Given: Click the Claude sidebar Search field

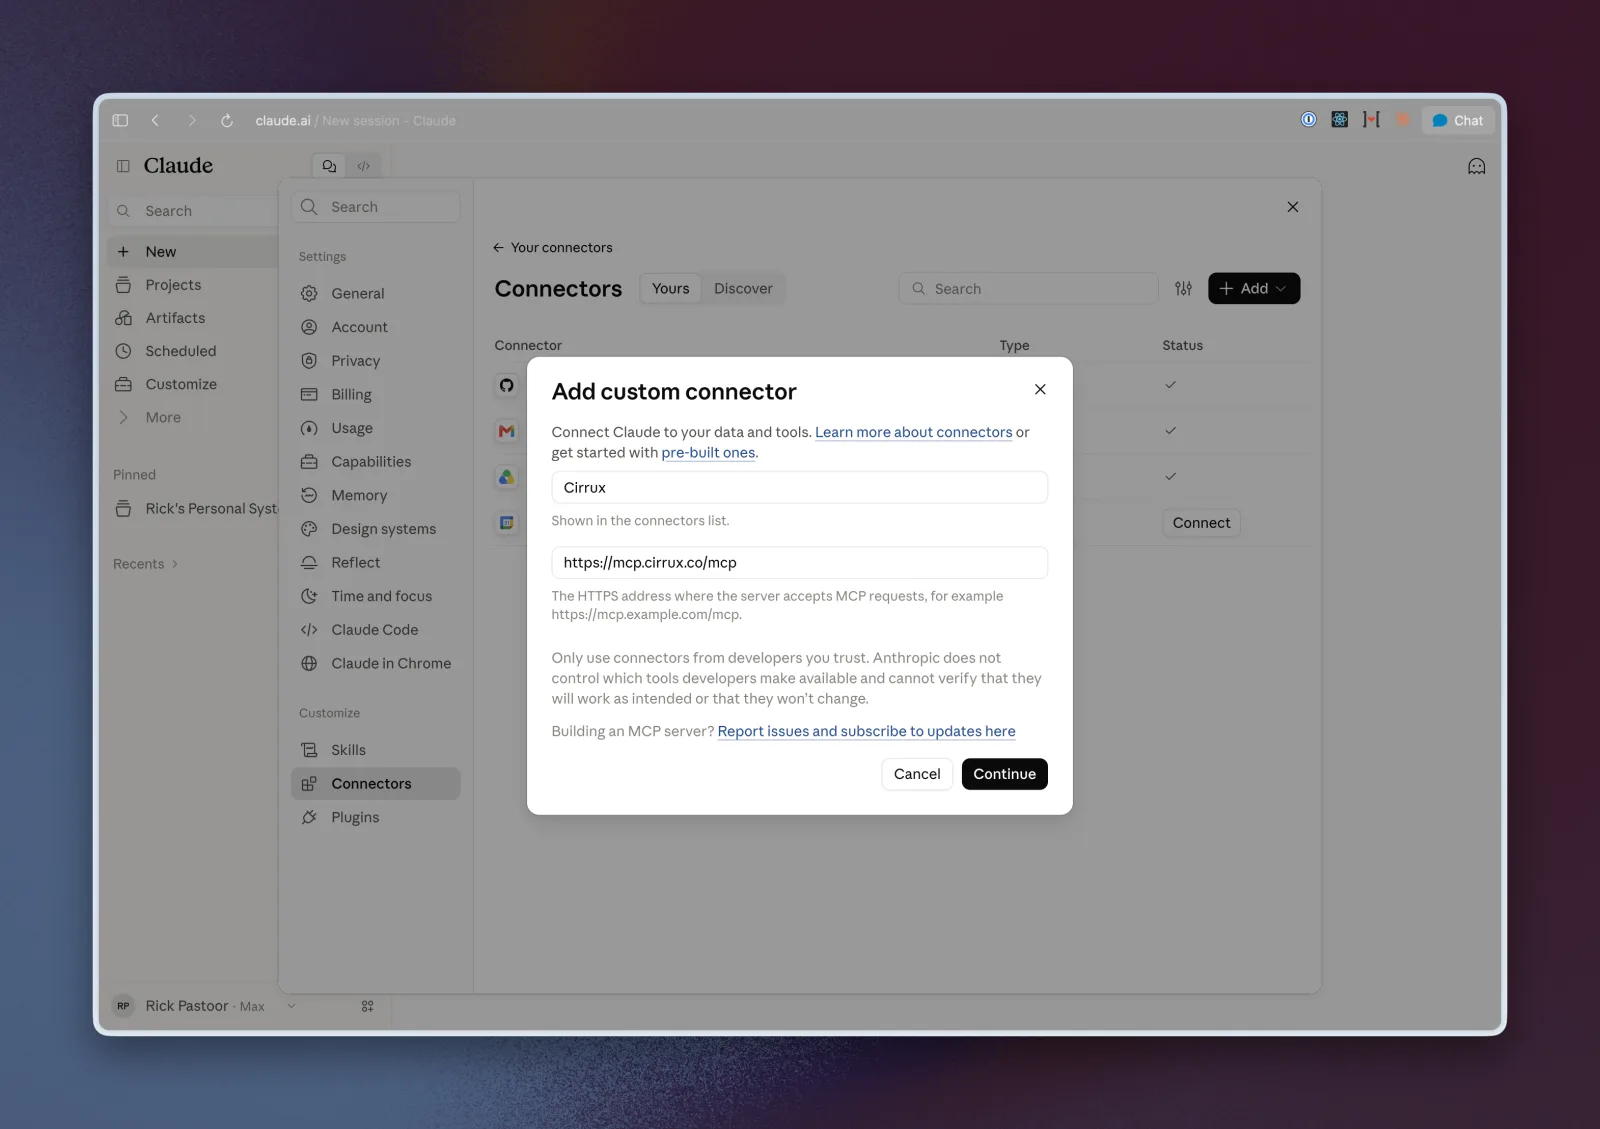Looking at the screenshot, I should [x=193, y=211].
